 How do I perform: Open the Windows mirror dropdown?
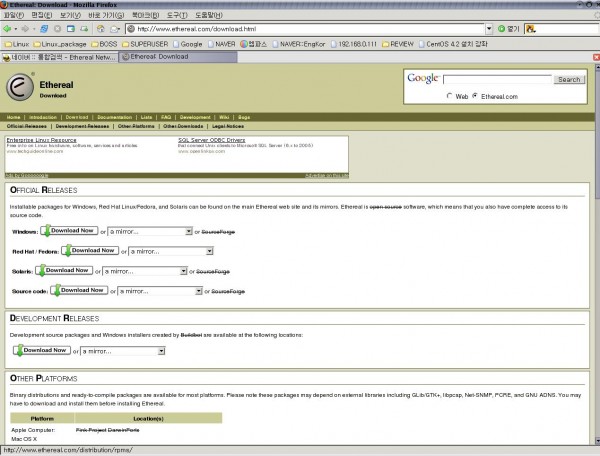point(150,231)
